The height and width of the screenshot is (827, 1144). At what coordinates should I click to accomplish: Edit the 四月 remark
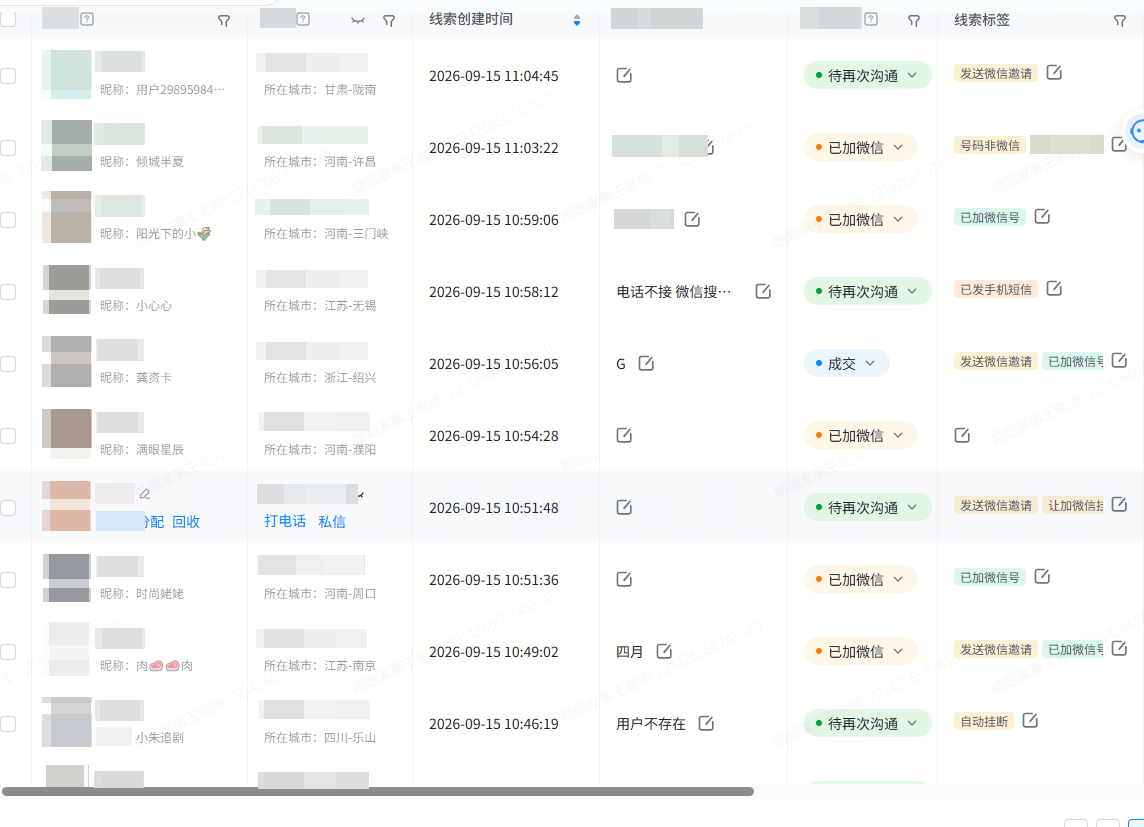(664, 651)
